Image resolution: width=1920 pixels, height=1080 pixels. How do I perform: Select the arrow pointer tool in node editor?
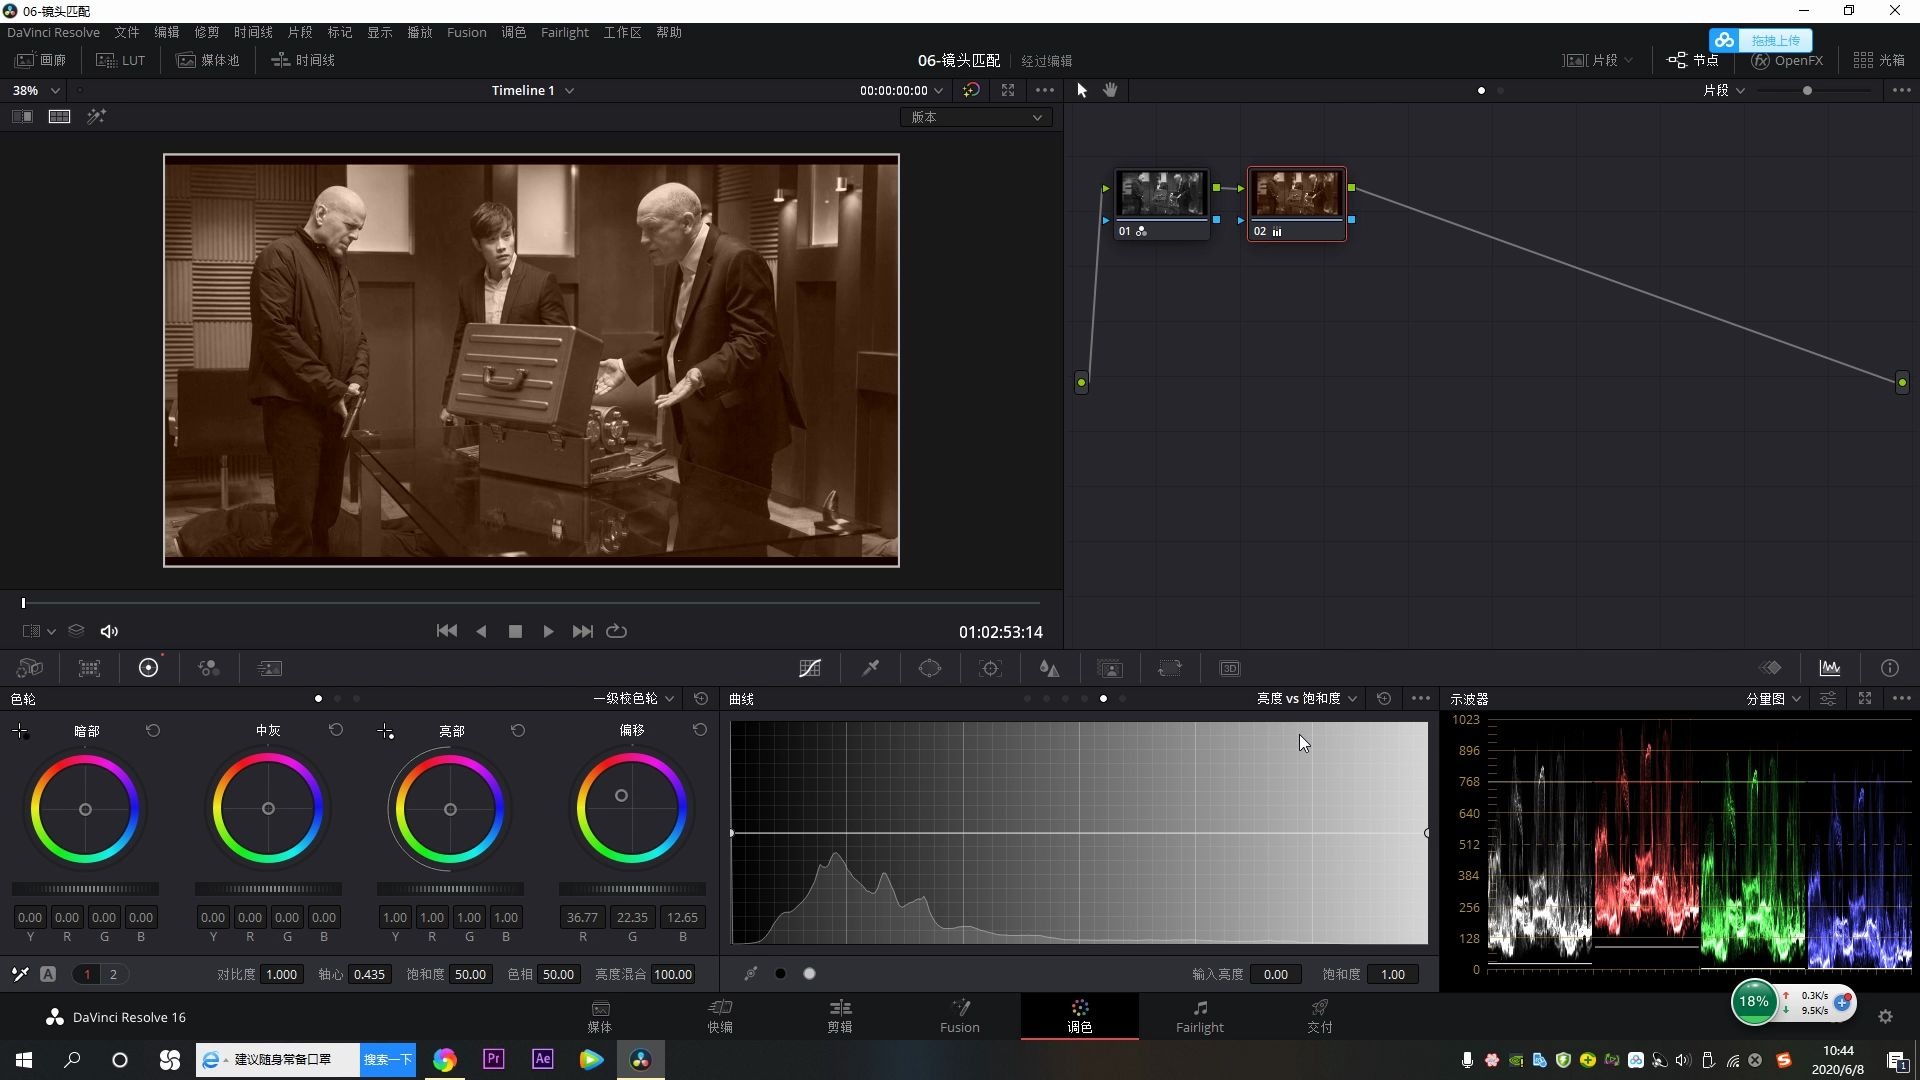pyautogui.click(x=1081, y=90)
